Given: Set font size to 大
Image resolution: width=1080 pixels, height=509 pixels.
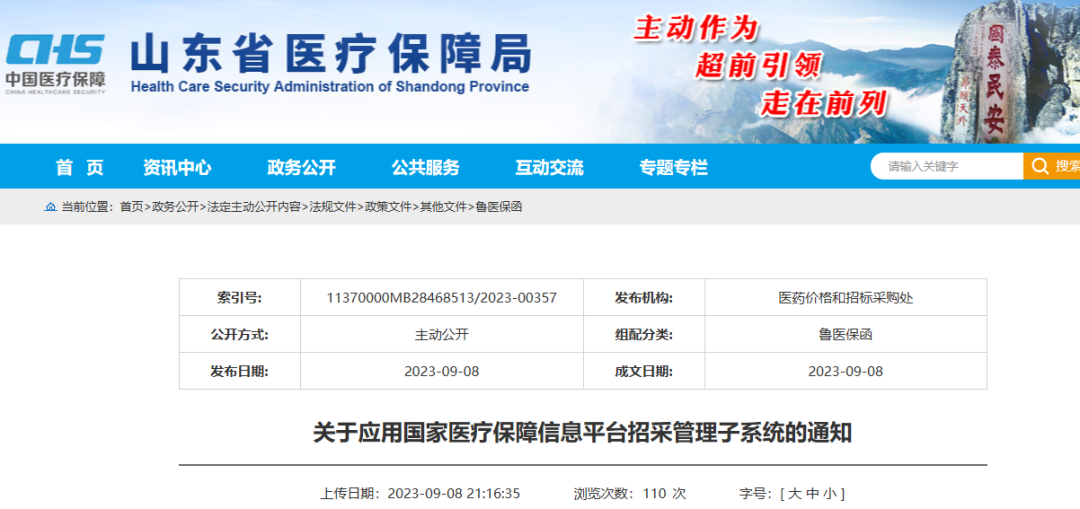Looking at the screenshot, I should click(794, 493).
